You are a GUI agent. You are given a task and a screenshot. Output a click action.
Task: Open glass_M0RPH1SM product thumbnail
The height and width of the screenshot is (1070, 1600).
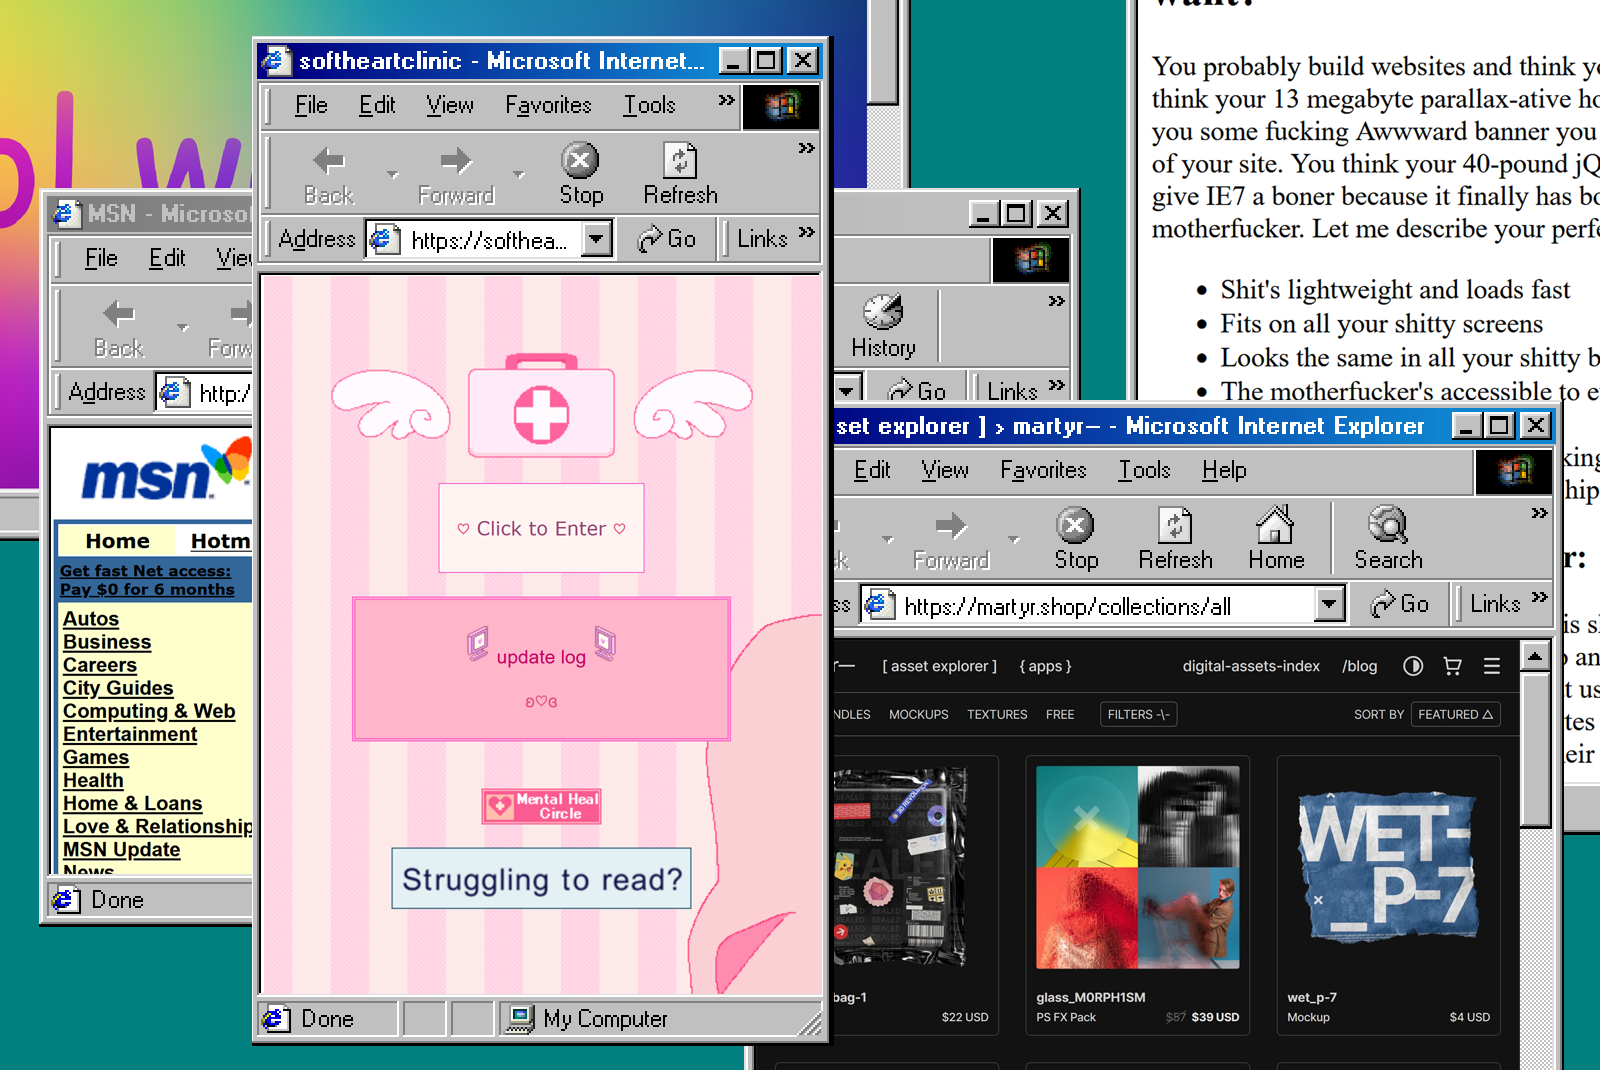1138,867
